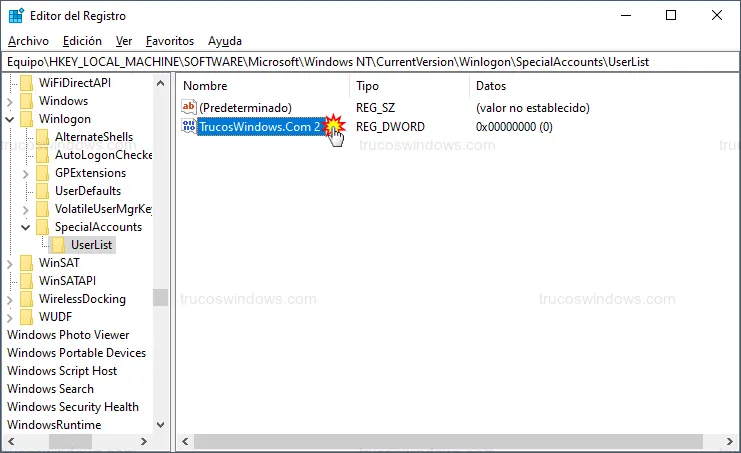
Task: Sort values by the Tipo column header
Action: (368, 86)
